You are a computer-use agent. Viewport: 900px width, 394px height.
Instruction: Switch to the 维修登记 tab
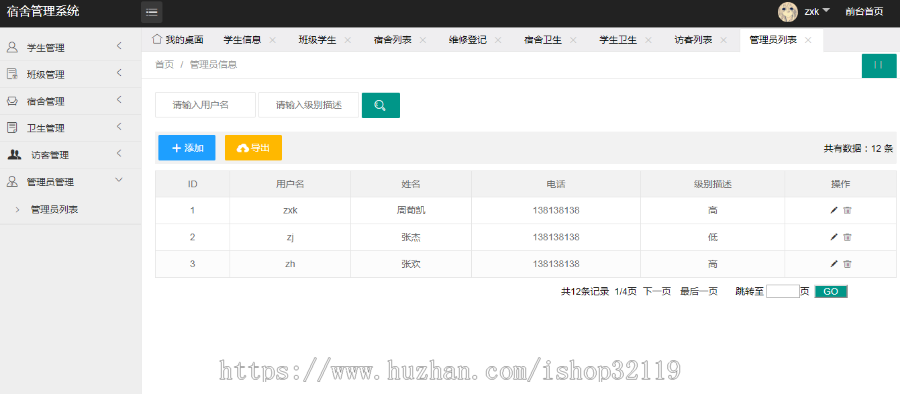[467, 40]
